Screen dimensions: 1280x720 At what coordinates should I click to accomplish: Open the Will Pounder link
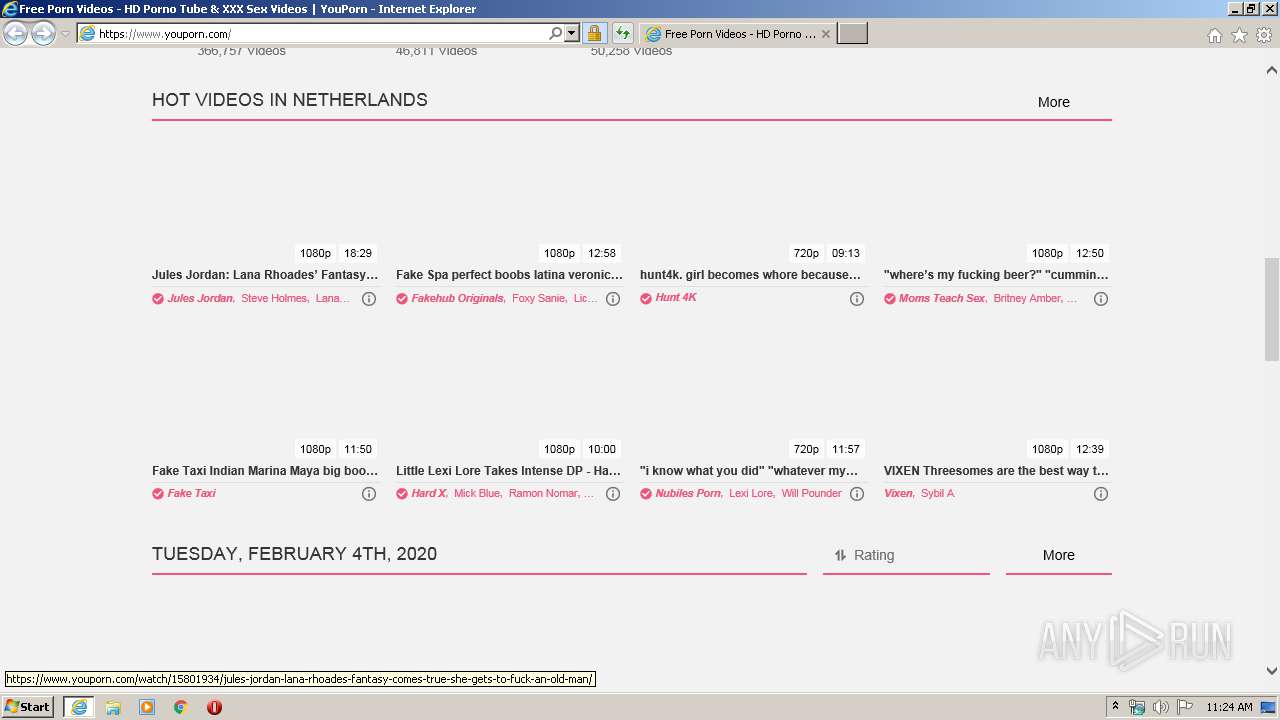[811, 493]
